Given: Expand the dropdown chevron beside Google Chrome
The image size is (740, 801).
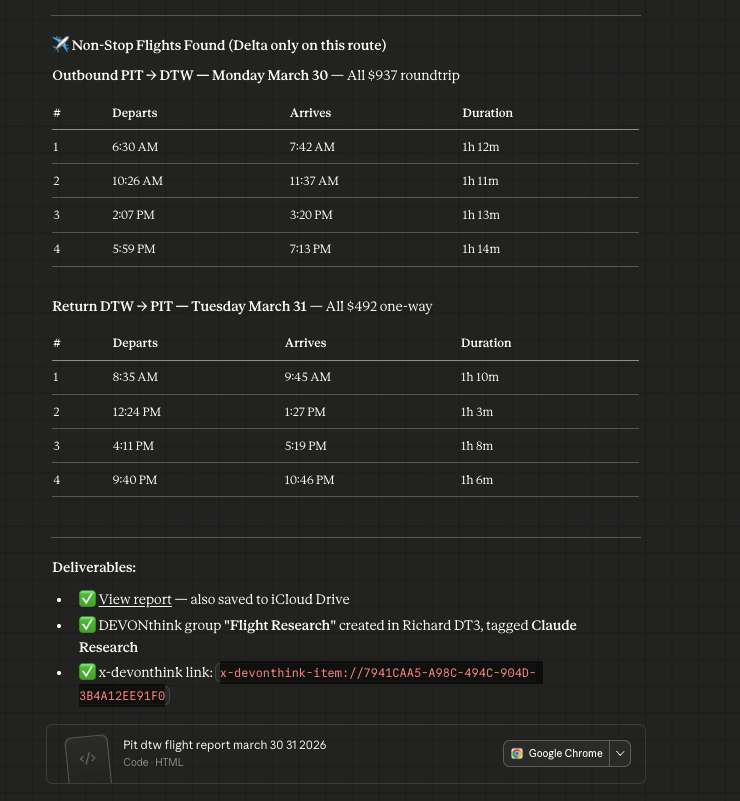Looking at the screenshot, I should coord(619,753).
